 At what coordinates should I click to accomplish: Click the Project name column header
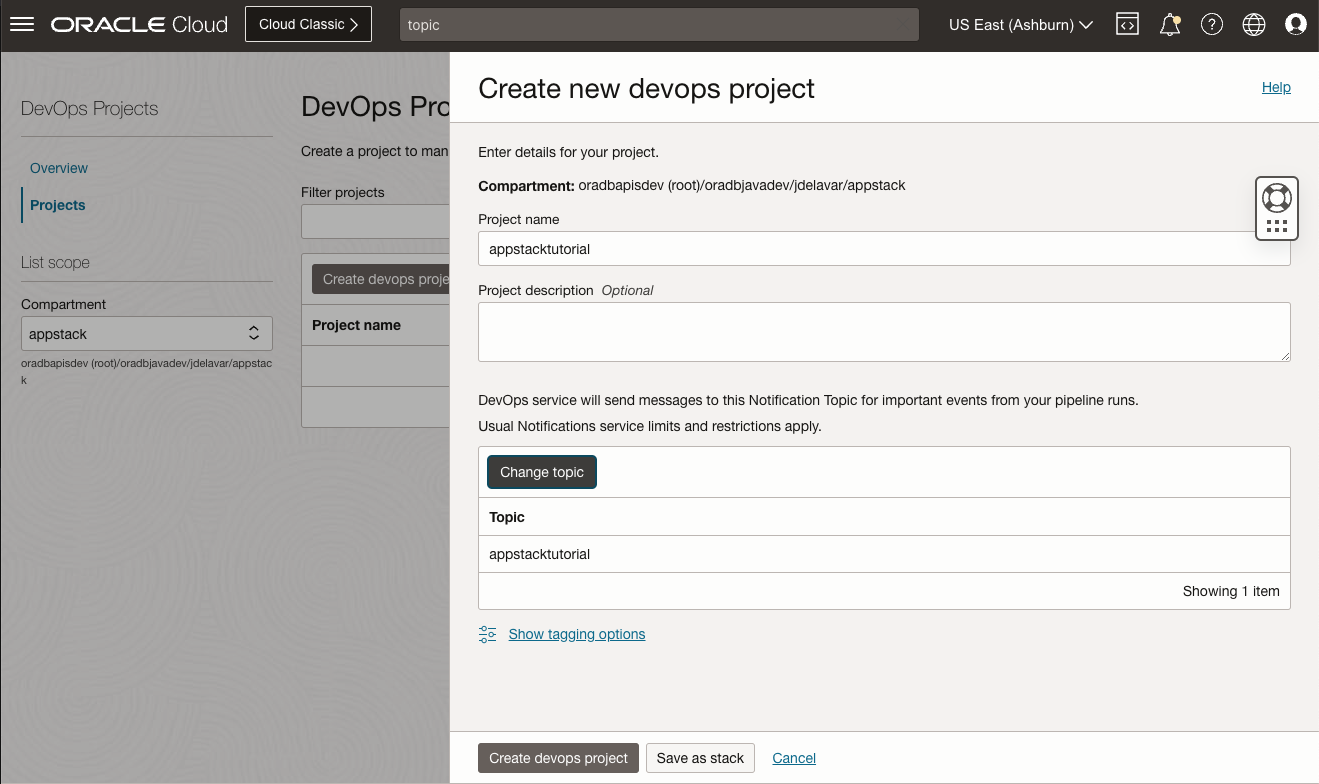point(356,325)
